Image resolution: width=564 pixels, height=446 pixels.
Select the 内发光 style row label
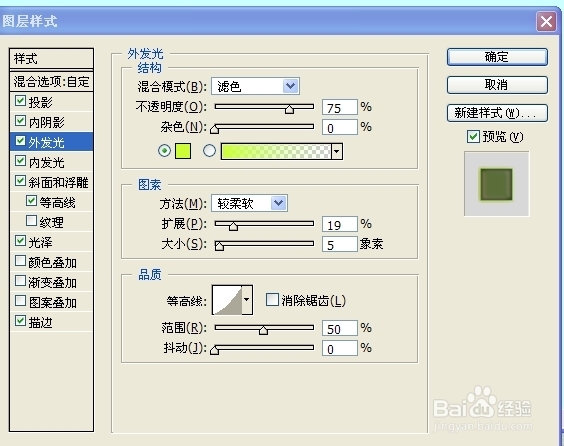(x=47, y=162)
